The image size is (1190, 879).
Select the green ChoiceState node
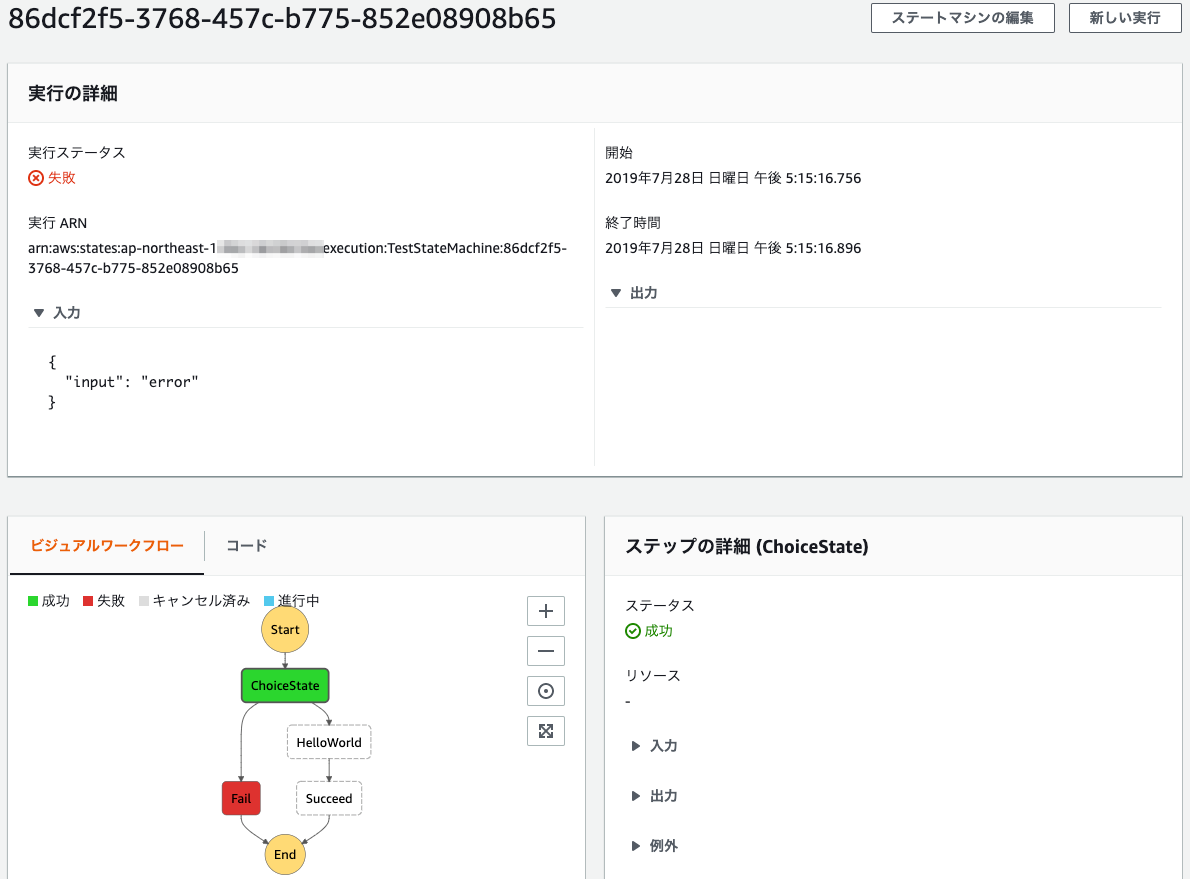[x=285, y=686]
